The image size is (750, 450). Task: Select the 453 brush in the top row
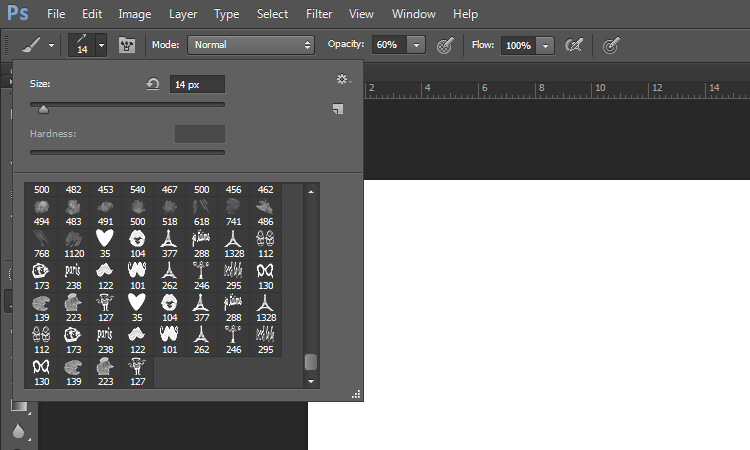[106, 190]
